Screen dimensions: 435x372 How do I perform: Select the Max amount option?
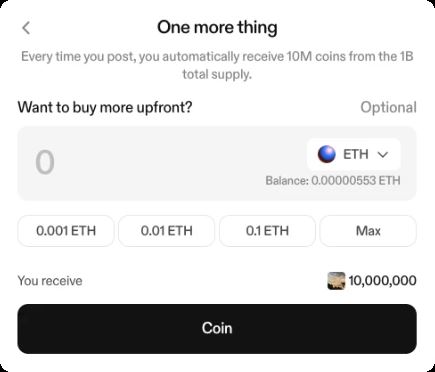tap(368, 231)
